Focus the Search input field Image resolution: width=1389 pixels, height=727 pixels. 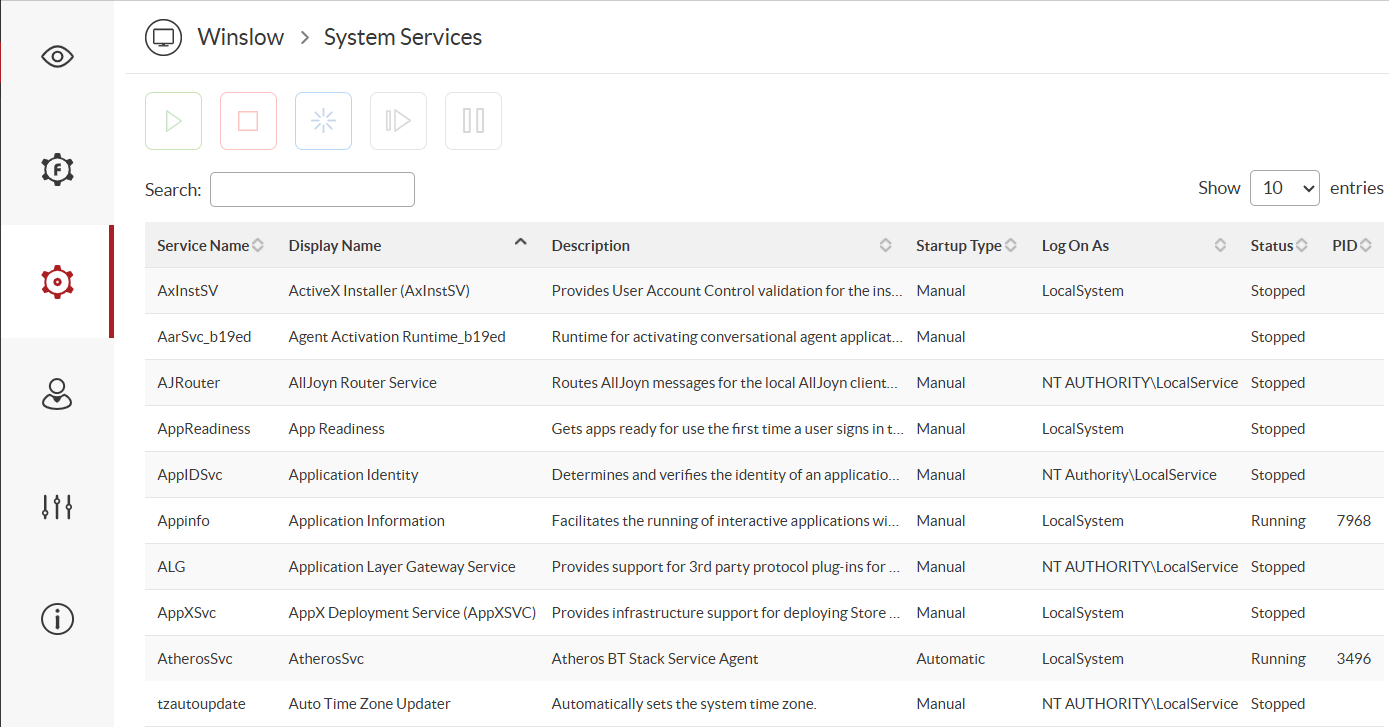[x=312, y=189]
